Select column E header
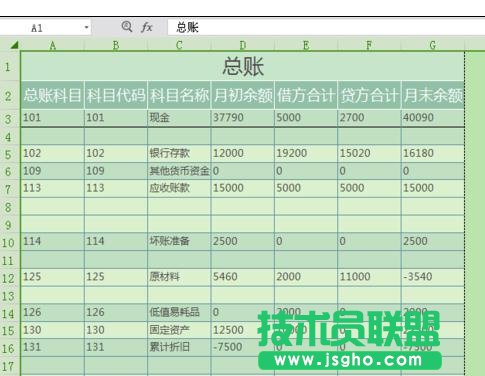 click(306, 45)
